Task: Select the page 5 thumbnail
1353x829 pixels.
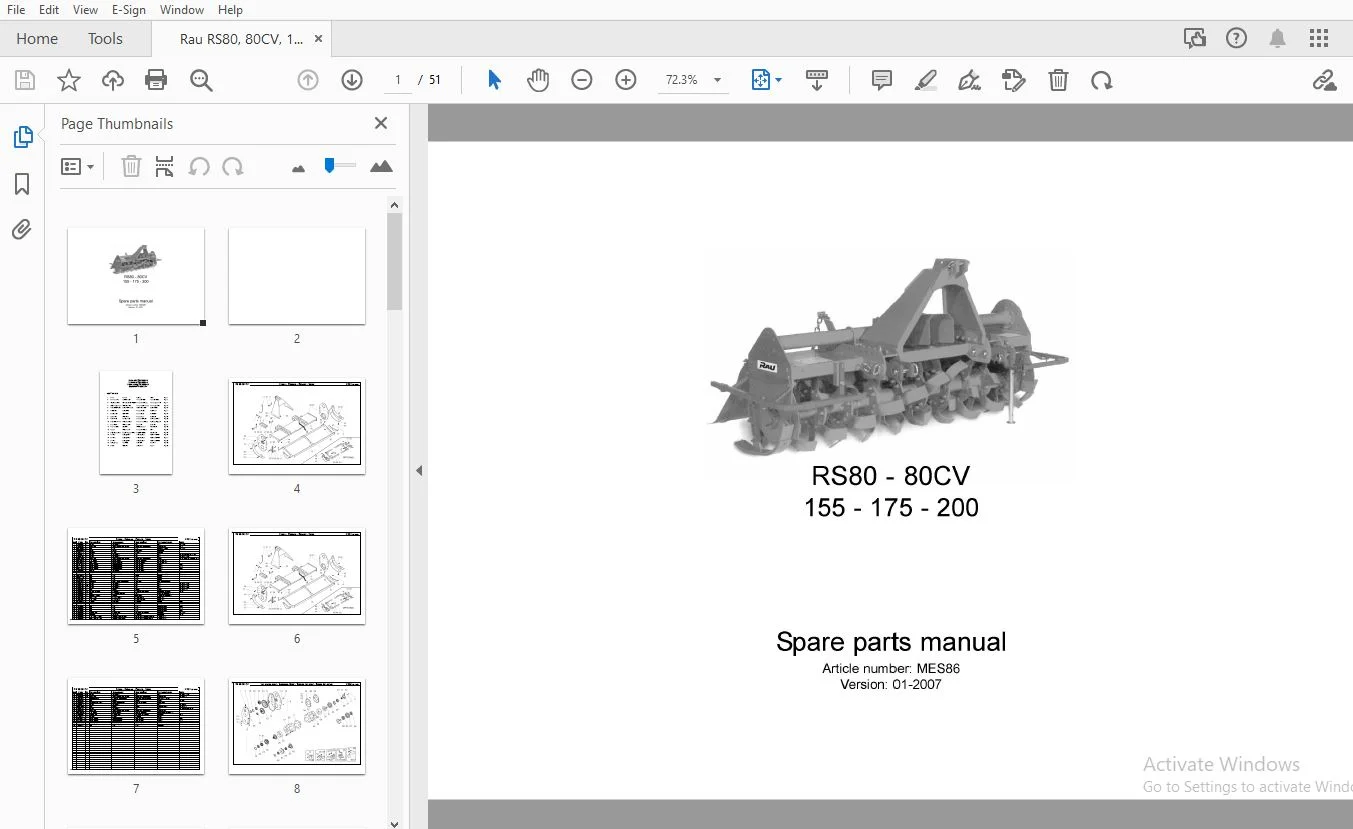Action: coord(136,576)
